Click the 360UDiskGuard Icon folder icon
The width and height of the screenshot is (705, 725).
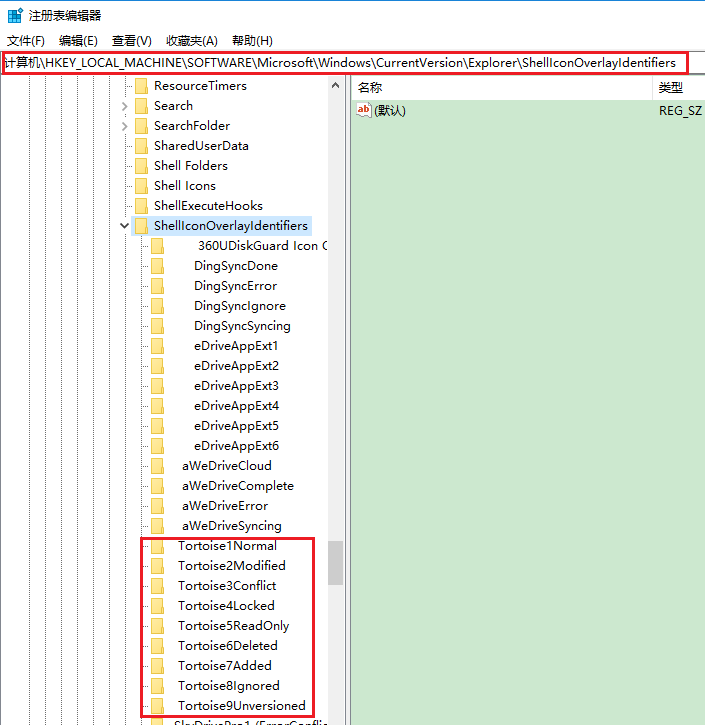click(x=157, y=246)
